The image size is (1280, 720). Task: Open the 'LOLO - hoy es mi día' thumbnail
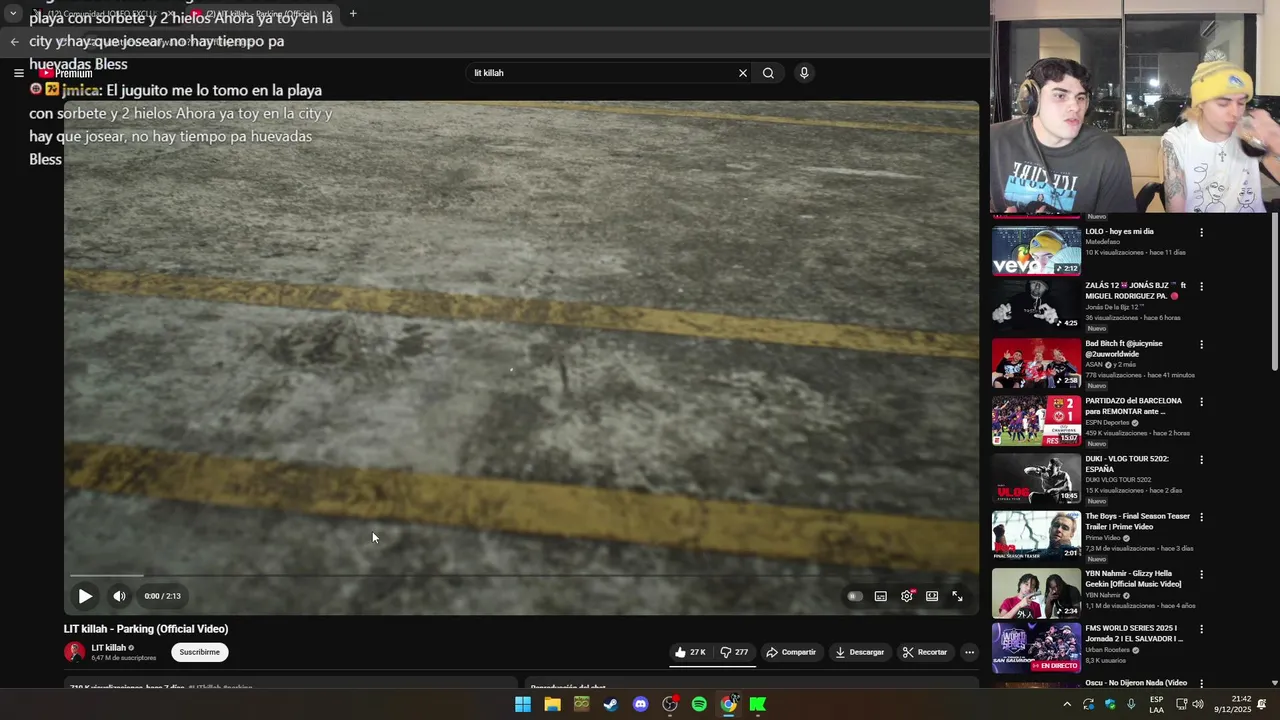[x=1036, y=249]
